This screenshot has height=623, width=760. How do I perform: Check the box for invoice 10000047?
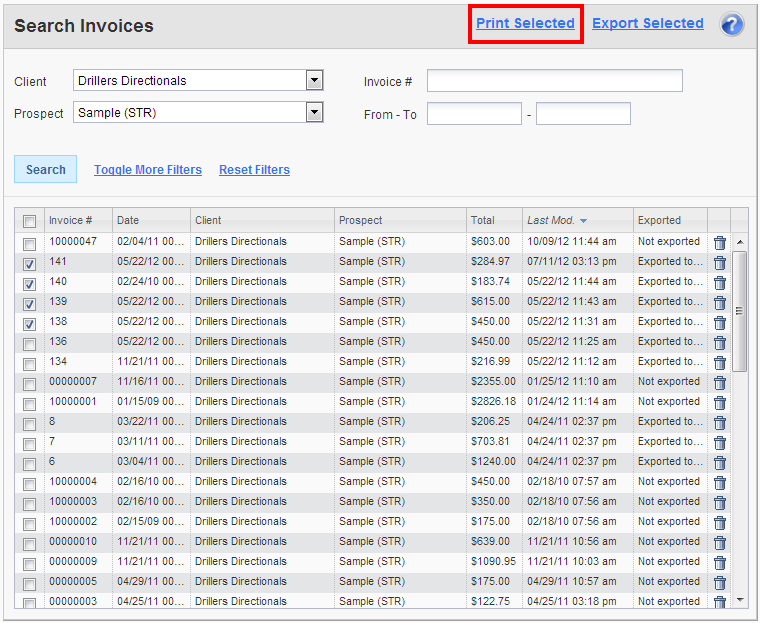coord(29,243)
